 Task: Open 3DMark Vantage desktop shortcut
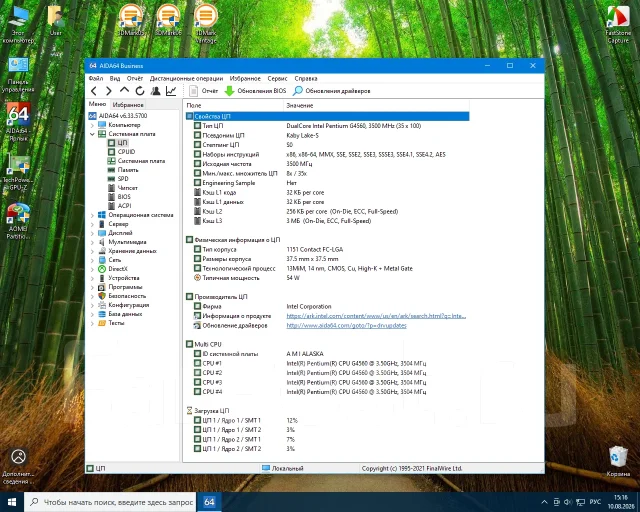point(206,23)
